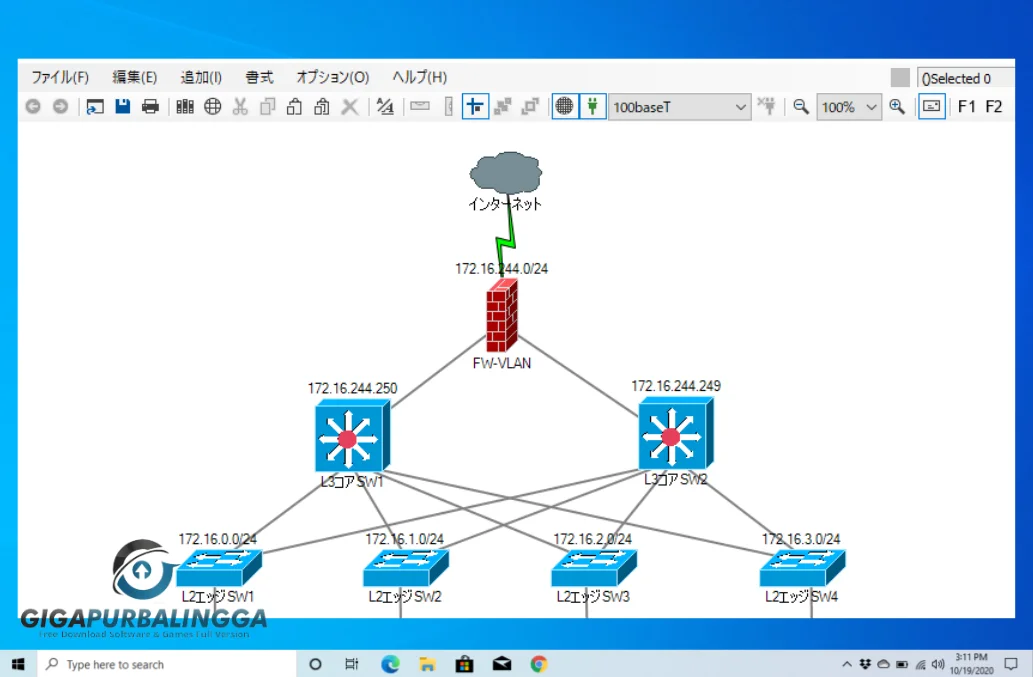Open the 書式 menu
Screen dimensions: 1033x677
(x=259, y=77)
